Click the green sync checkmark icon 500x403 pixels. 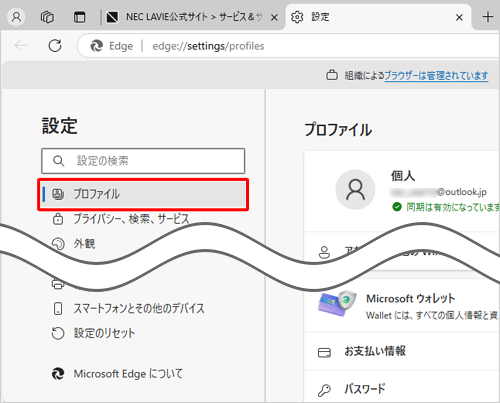pyautogui.click(x=397, y=207)
